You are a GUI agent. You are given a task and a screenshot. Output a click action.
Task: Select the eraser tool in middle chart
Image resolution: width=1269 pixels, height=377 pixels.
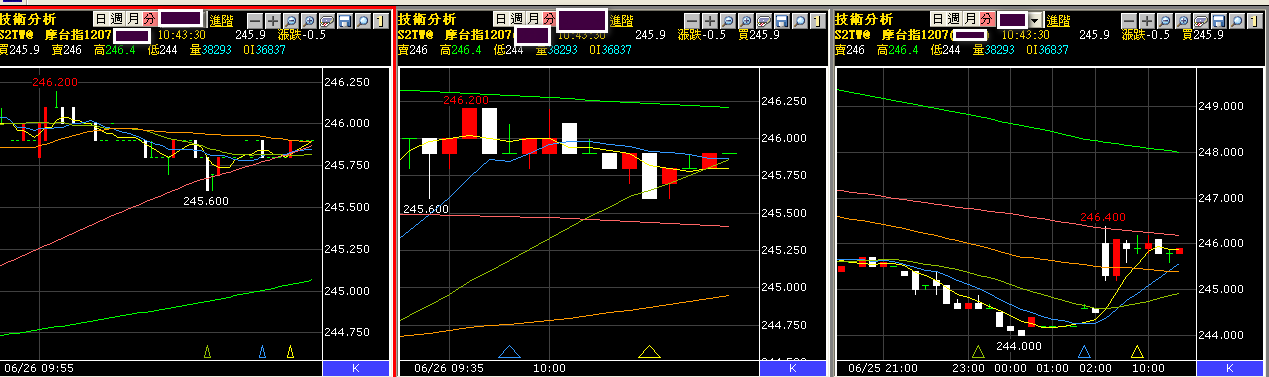point(763,20)
